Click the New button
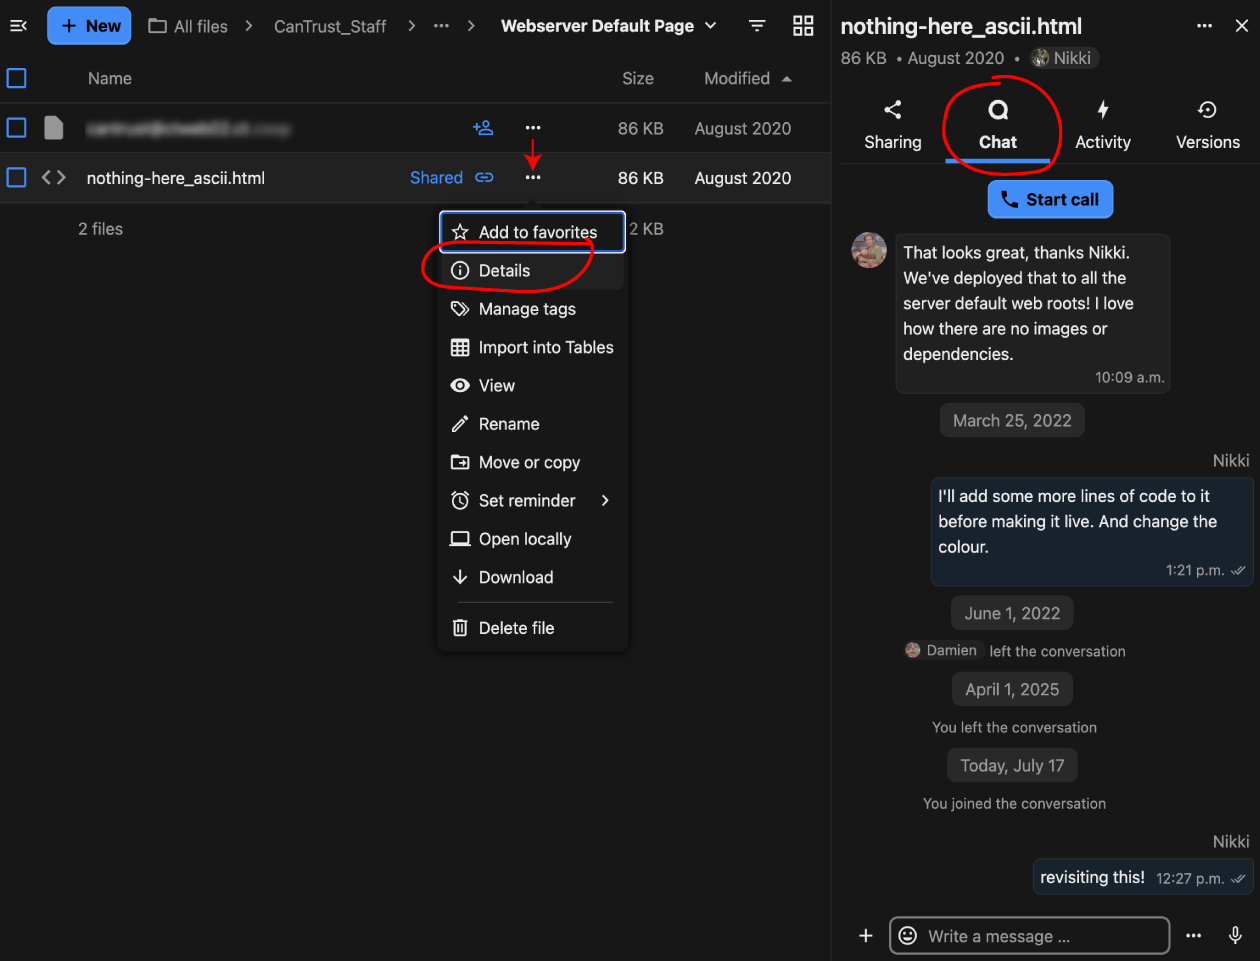 pyautogui.click(x=89, y=26)
